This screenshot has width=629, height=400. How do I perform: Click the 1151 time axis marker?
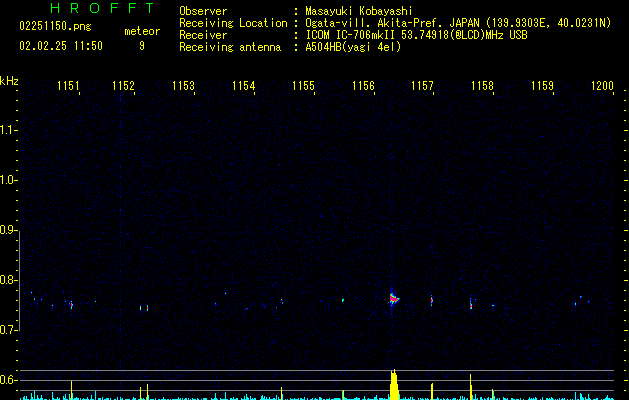[68, 86]
